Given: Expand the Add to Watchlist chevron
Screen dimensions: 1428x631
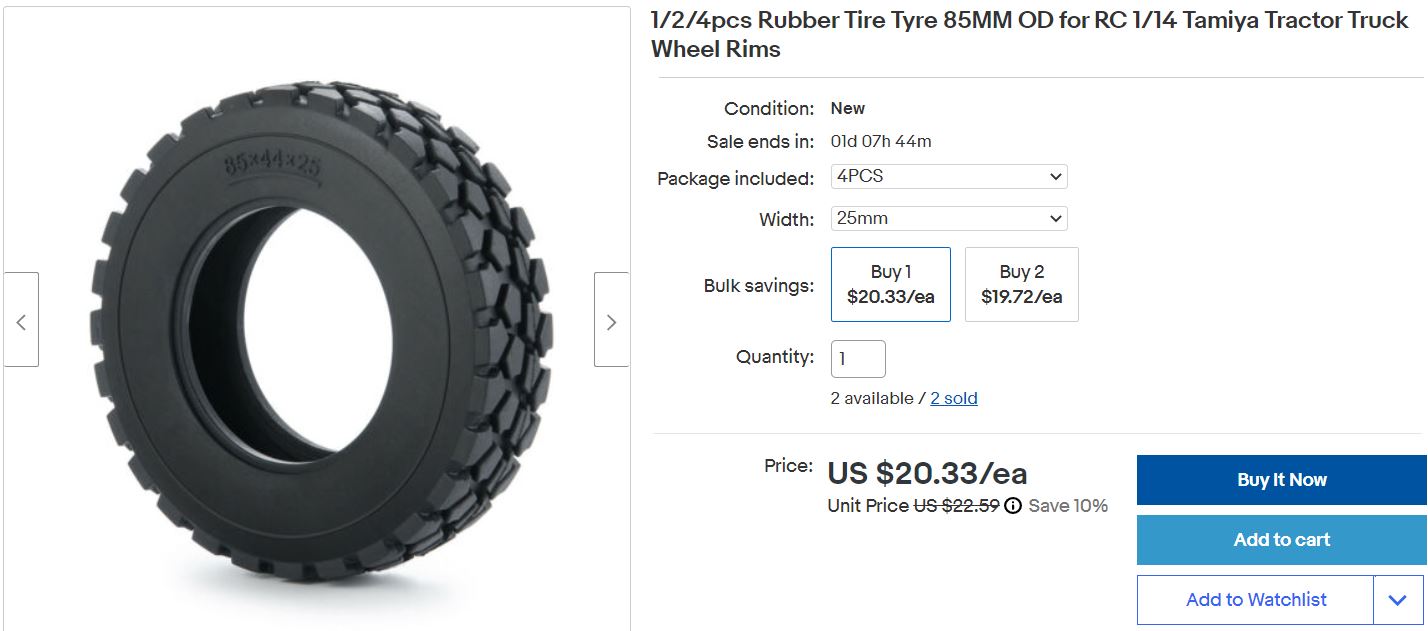Looking at the screenshot, I should coord(1398,600).
